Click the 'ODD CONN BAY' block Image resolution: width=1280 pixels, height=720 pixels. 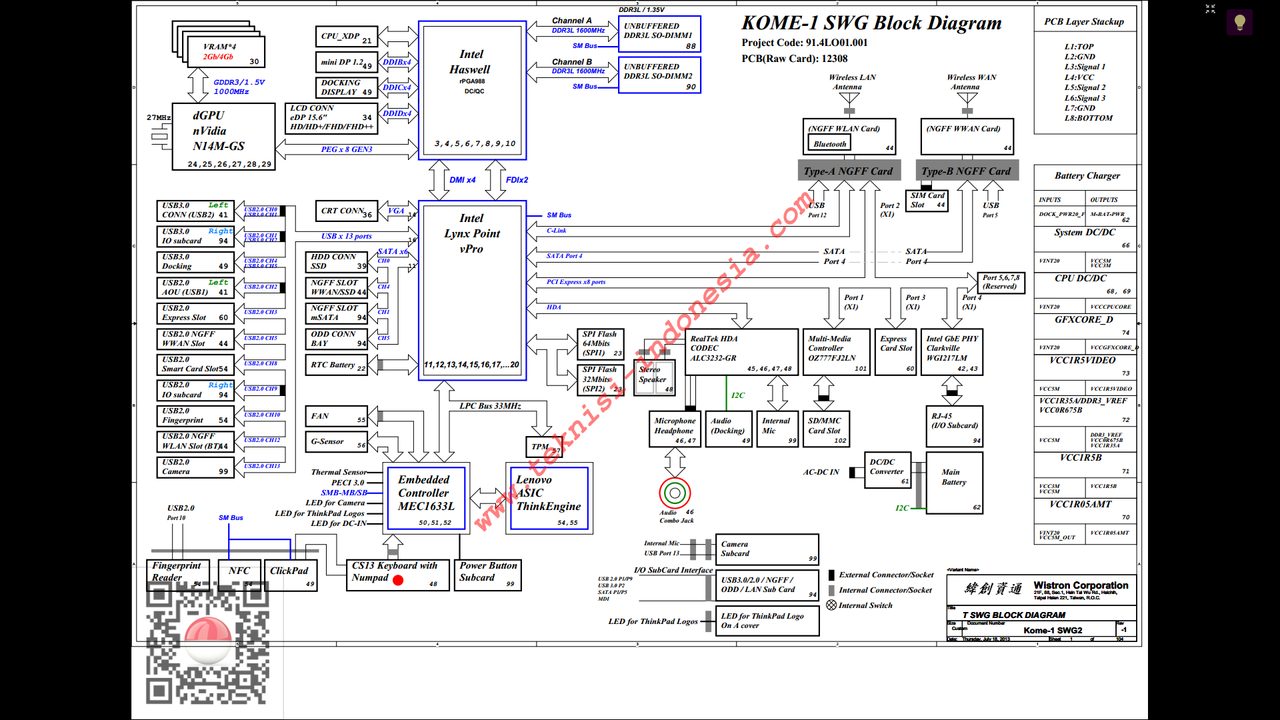[338, 339]
